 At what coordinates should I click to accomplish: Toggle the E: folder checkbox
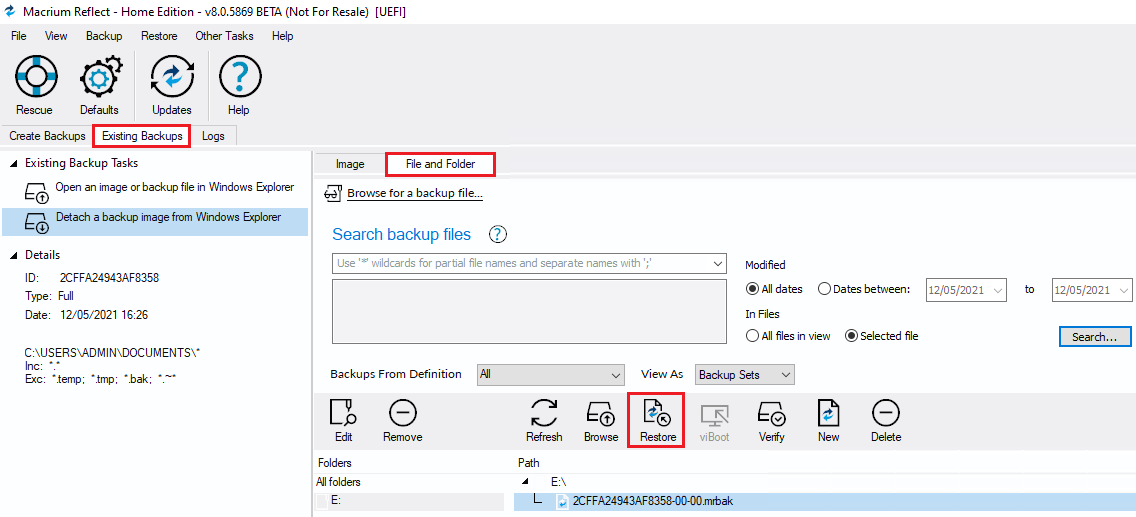[x=322, y=501]
